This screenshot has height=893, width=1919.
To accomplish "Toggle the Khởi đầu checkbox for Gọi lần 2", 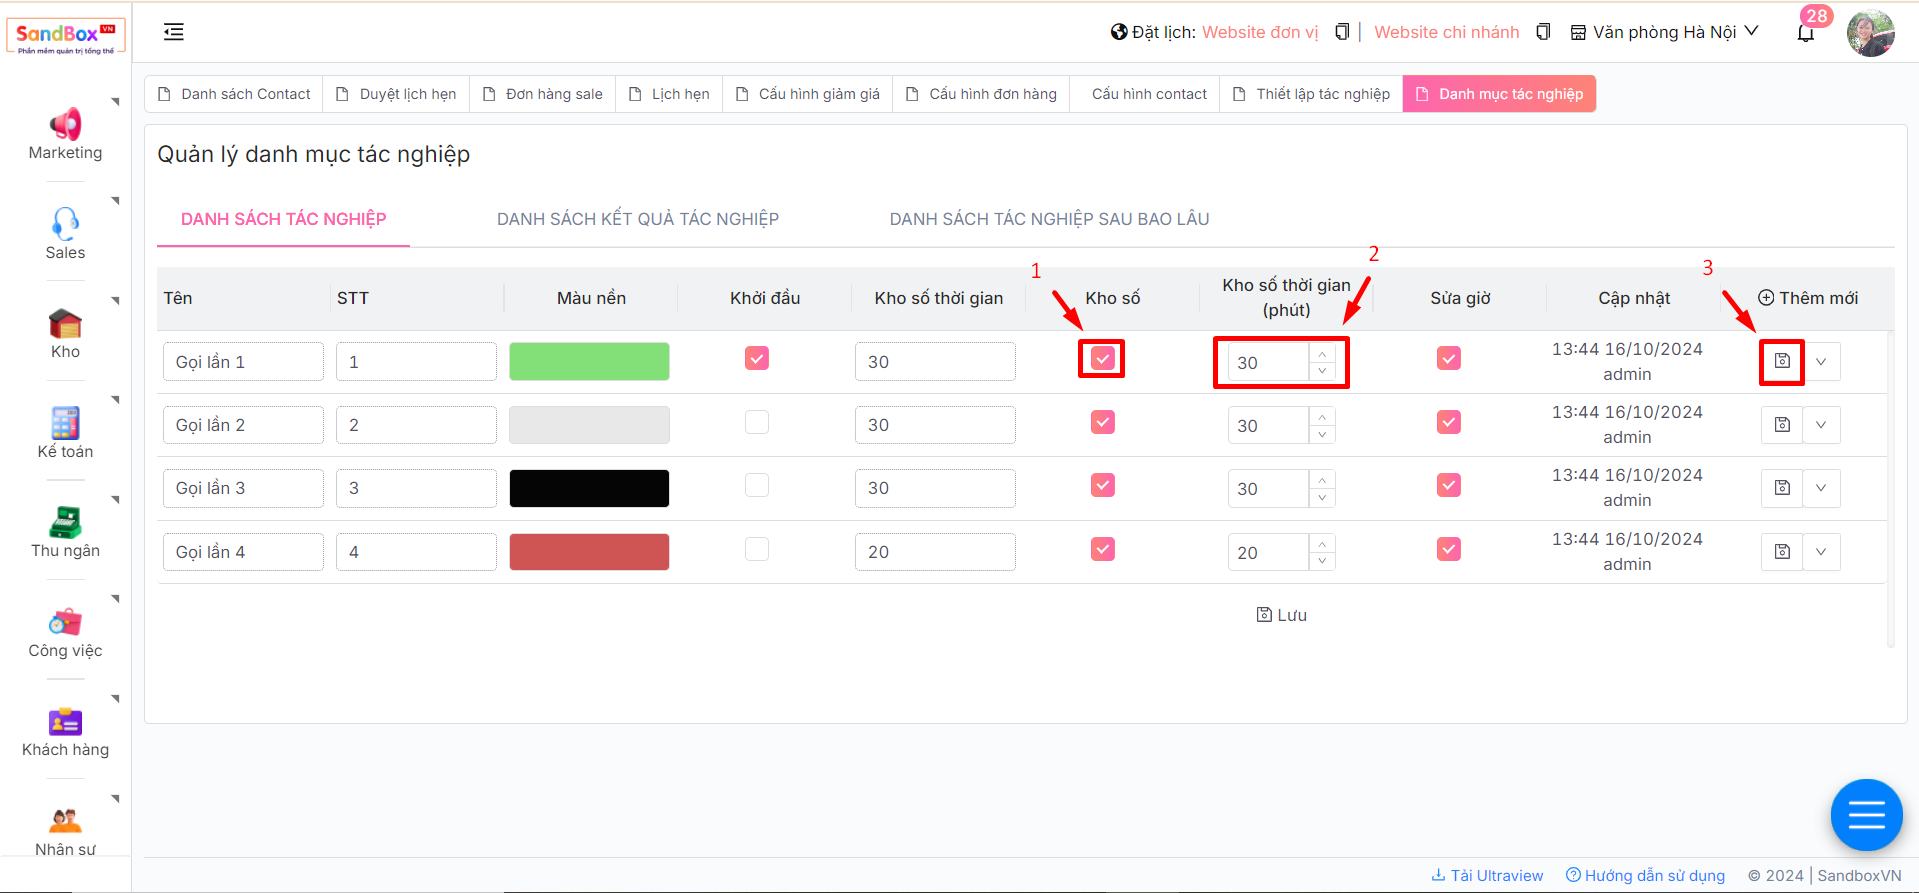I will point(757,422).
